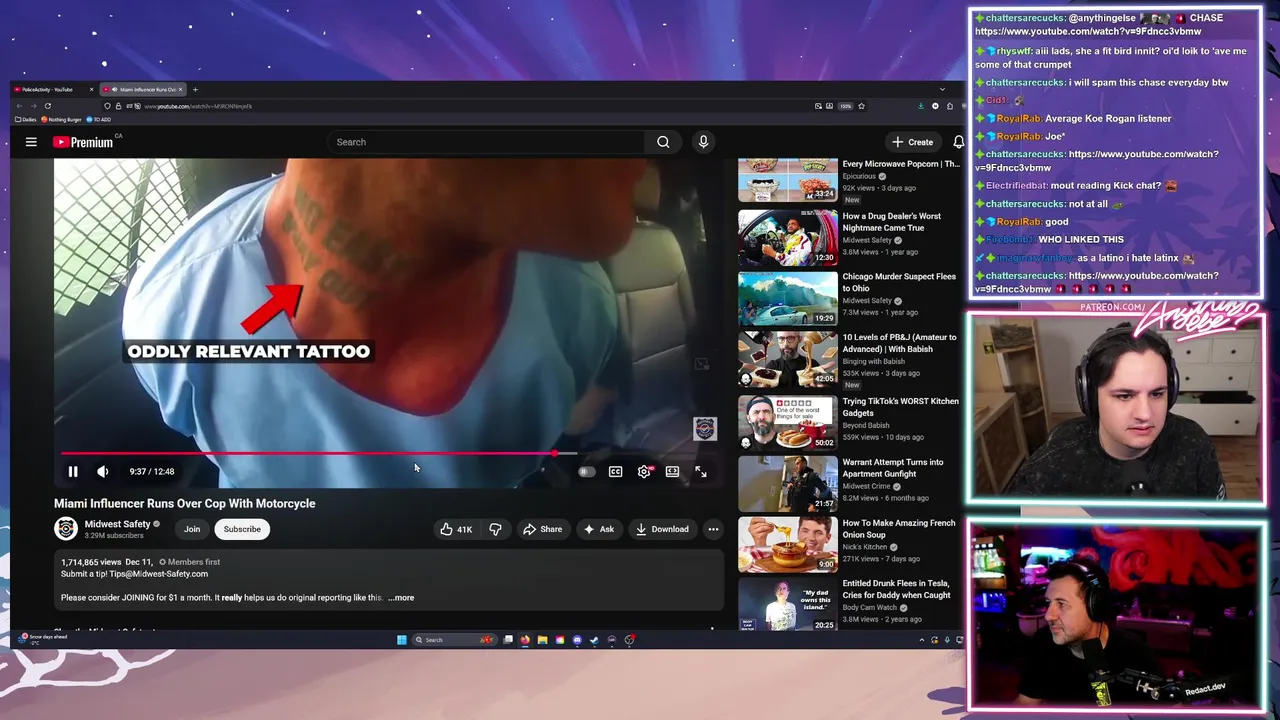
Task: Open Chicago Murder Suspect Flees video thumbnail
Action: point(788,297)
